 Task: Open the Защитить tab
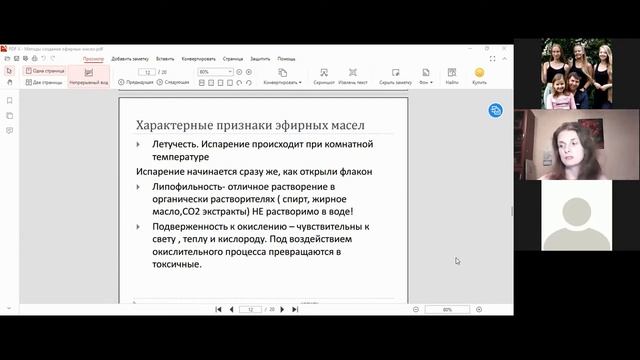click(260, 59)
